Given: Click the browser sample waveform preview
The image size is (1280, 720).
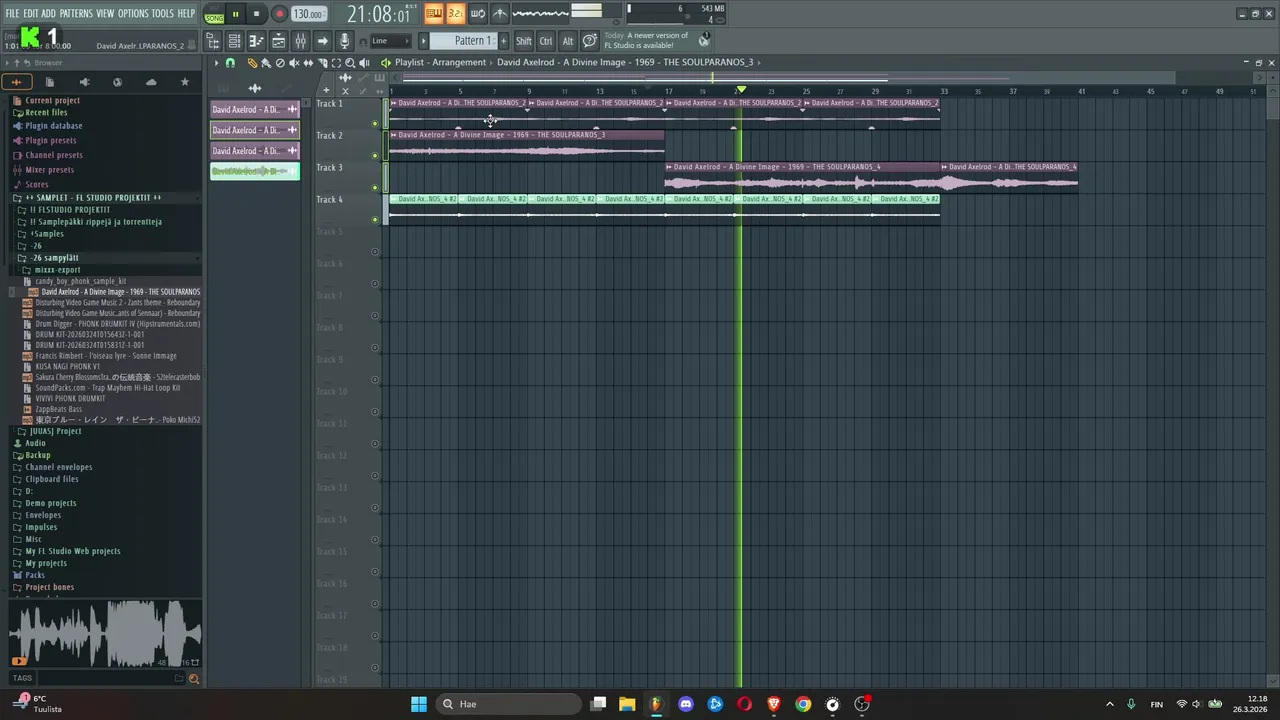Looking at the screenshot, I should tap(104, 634).
